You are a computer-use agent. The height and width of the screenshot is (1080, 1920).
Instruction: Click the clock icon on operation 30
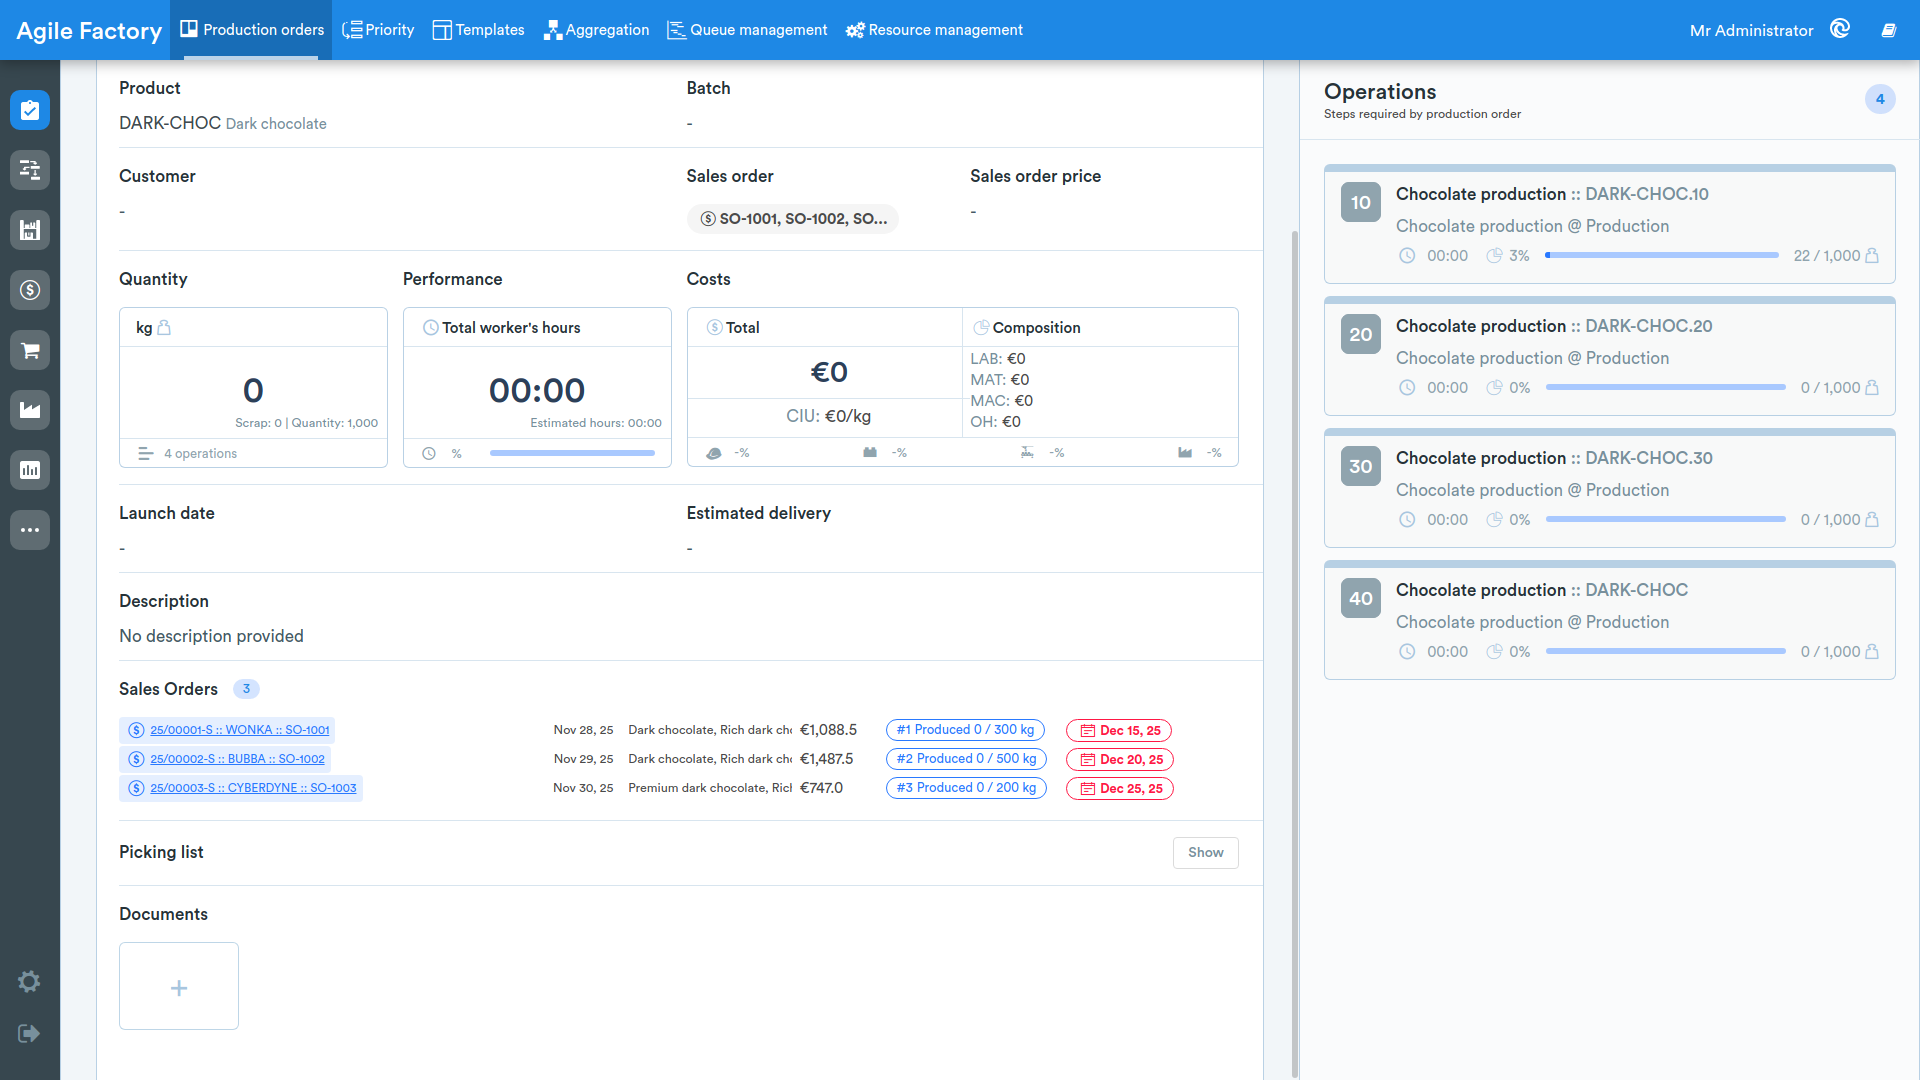[1407, 519]
